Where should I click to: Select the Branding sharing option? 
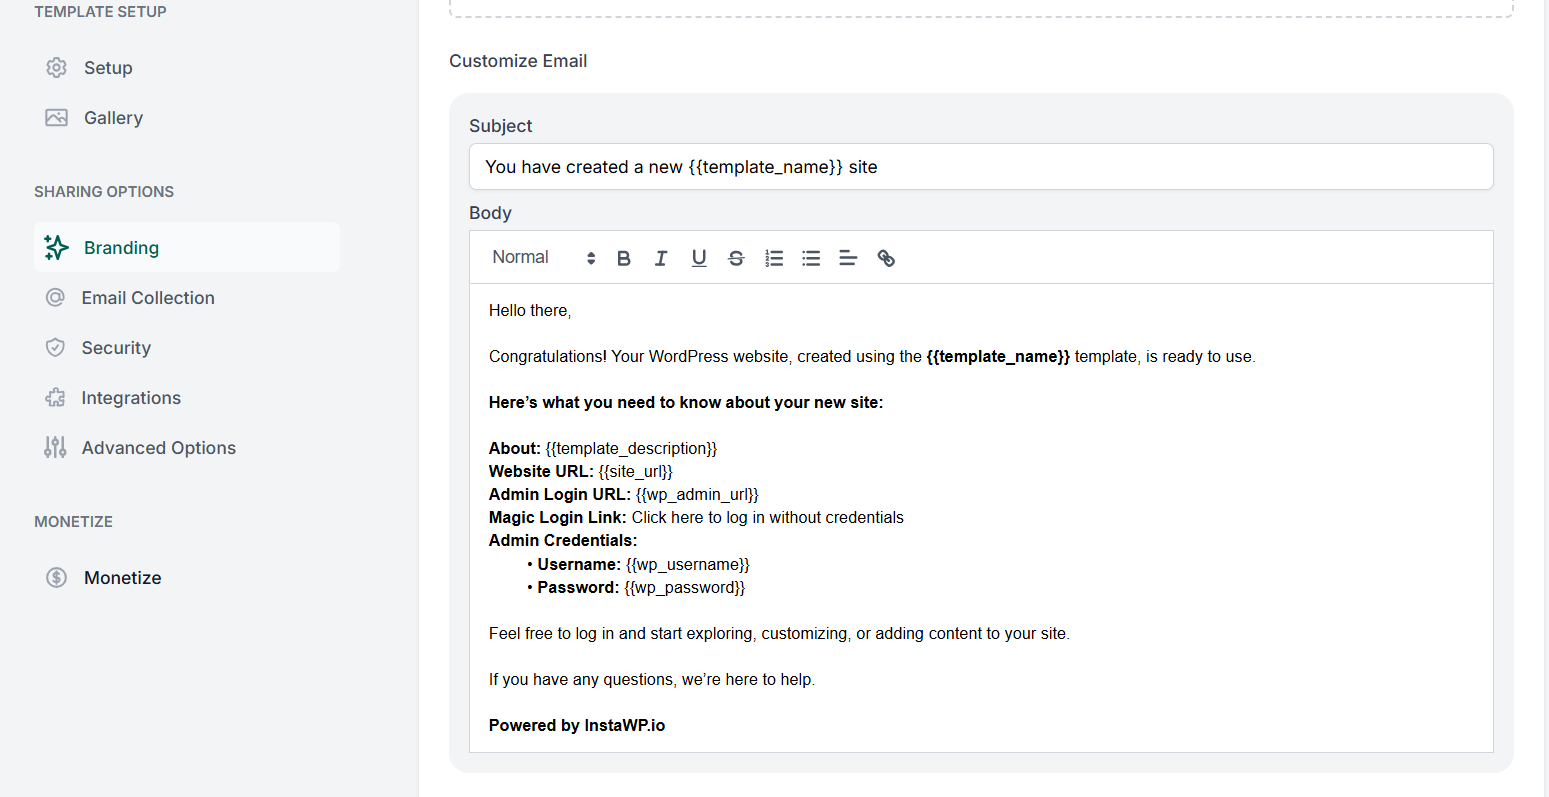click(121, 248)
